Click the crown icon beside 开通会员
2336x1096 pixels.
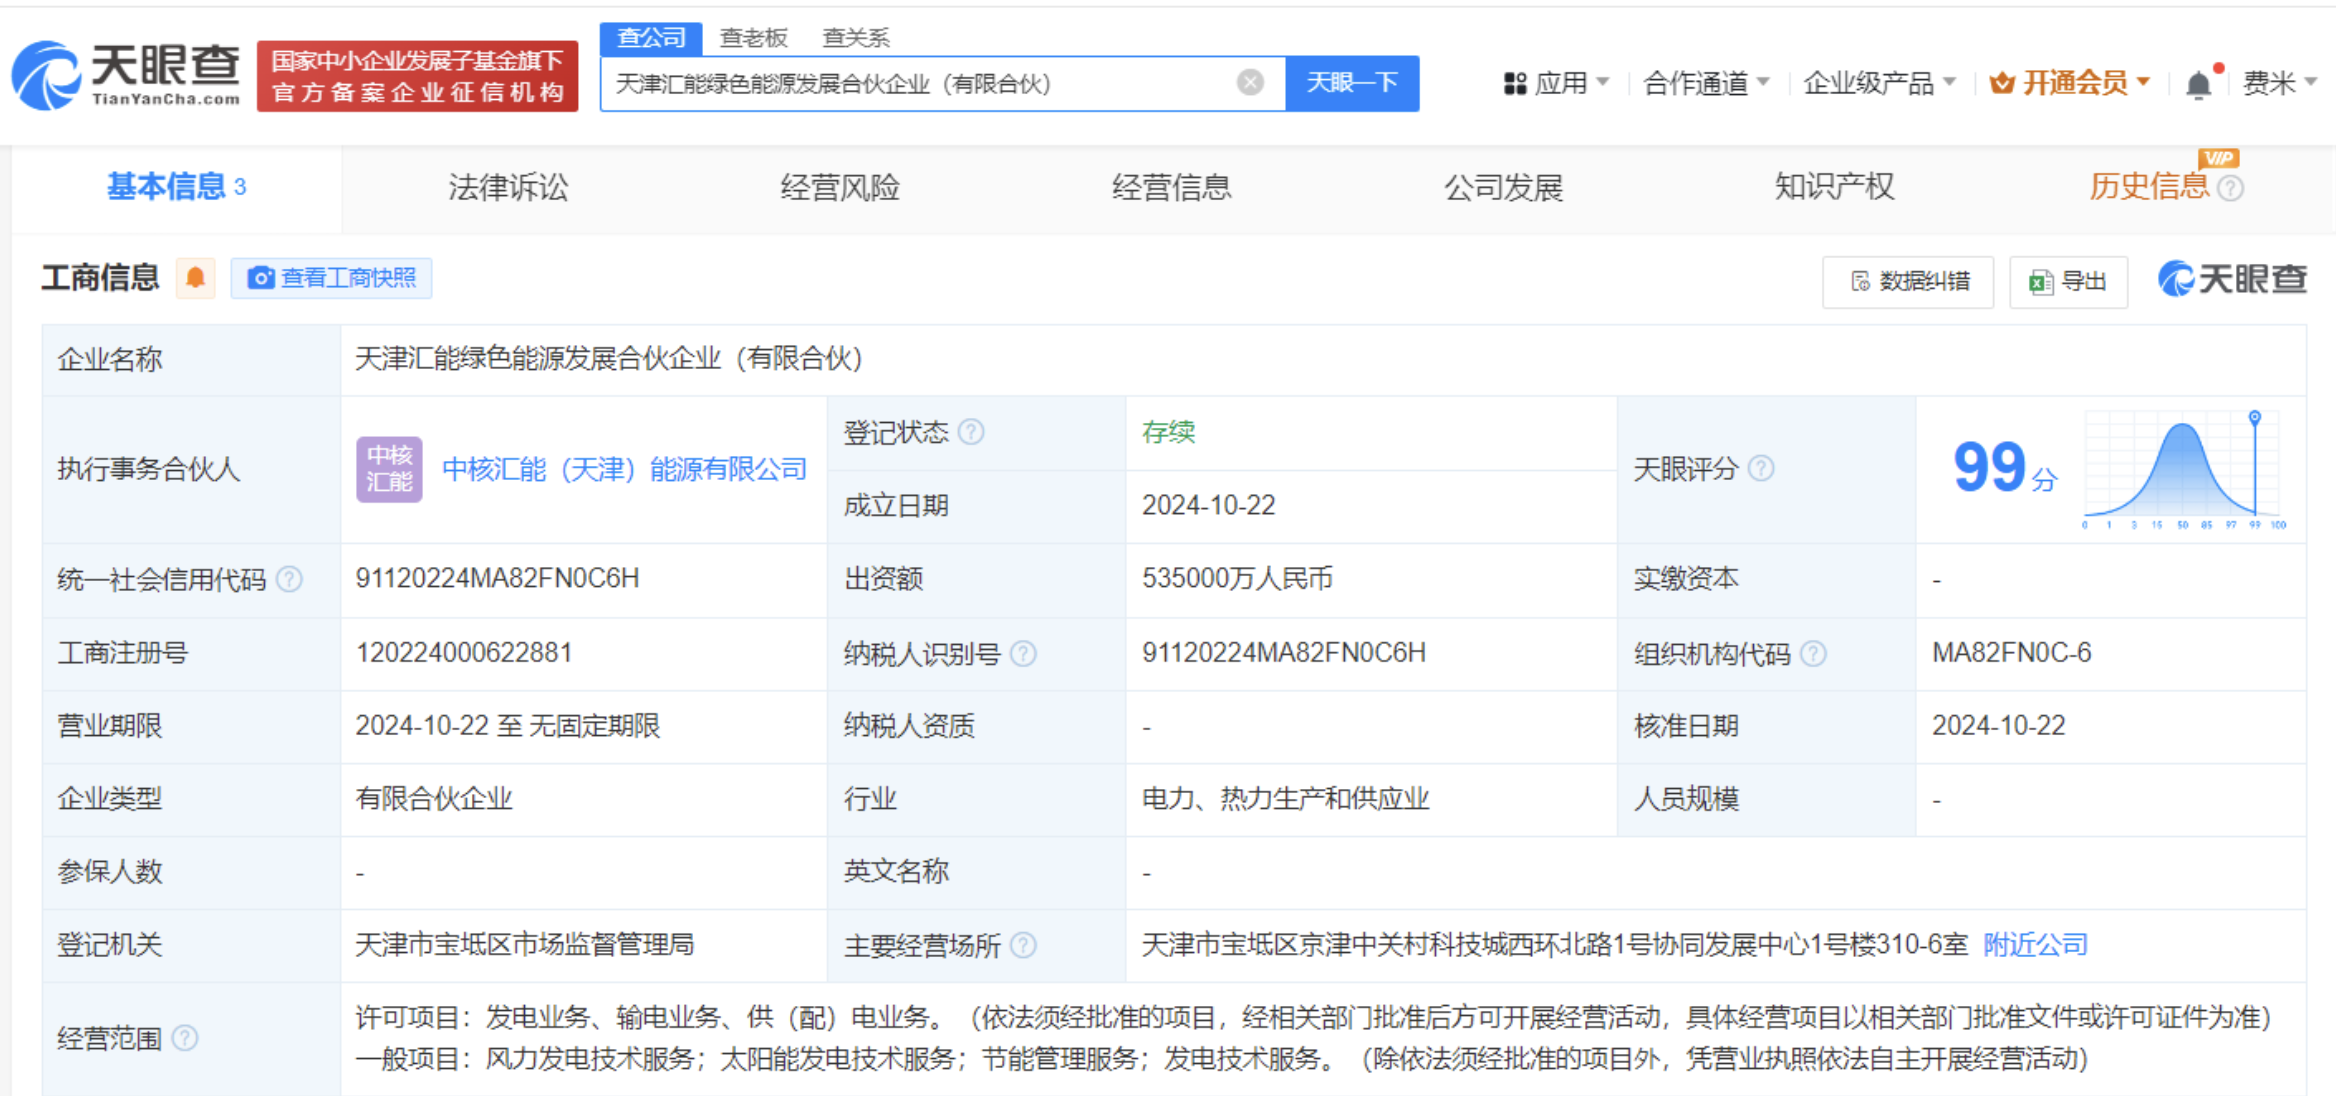coord(2002,83)
